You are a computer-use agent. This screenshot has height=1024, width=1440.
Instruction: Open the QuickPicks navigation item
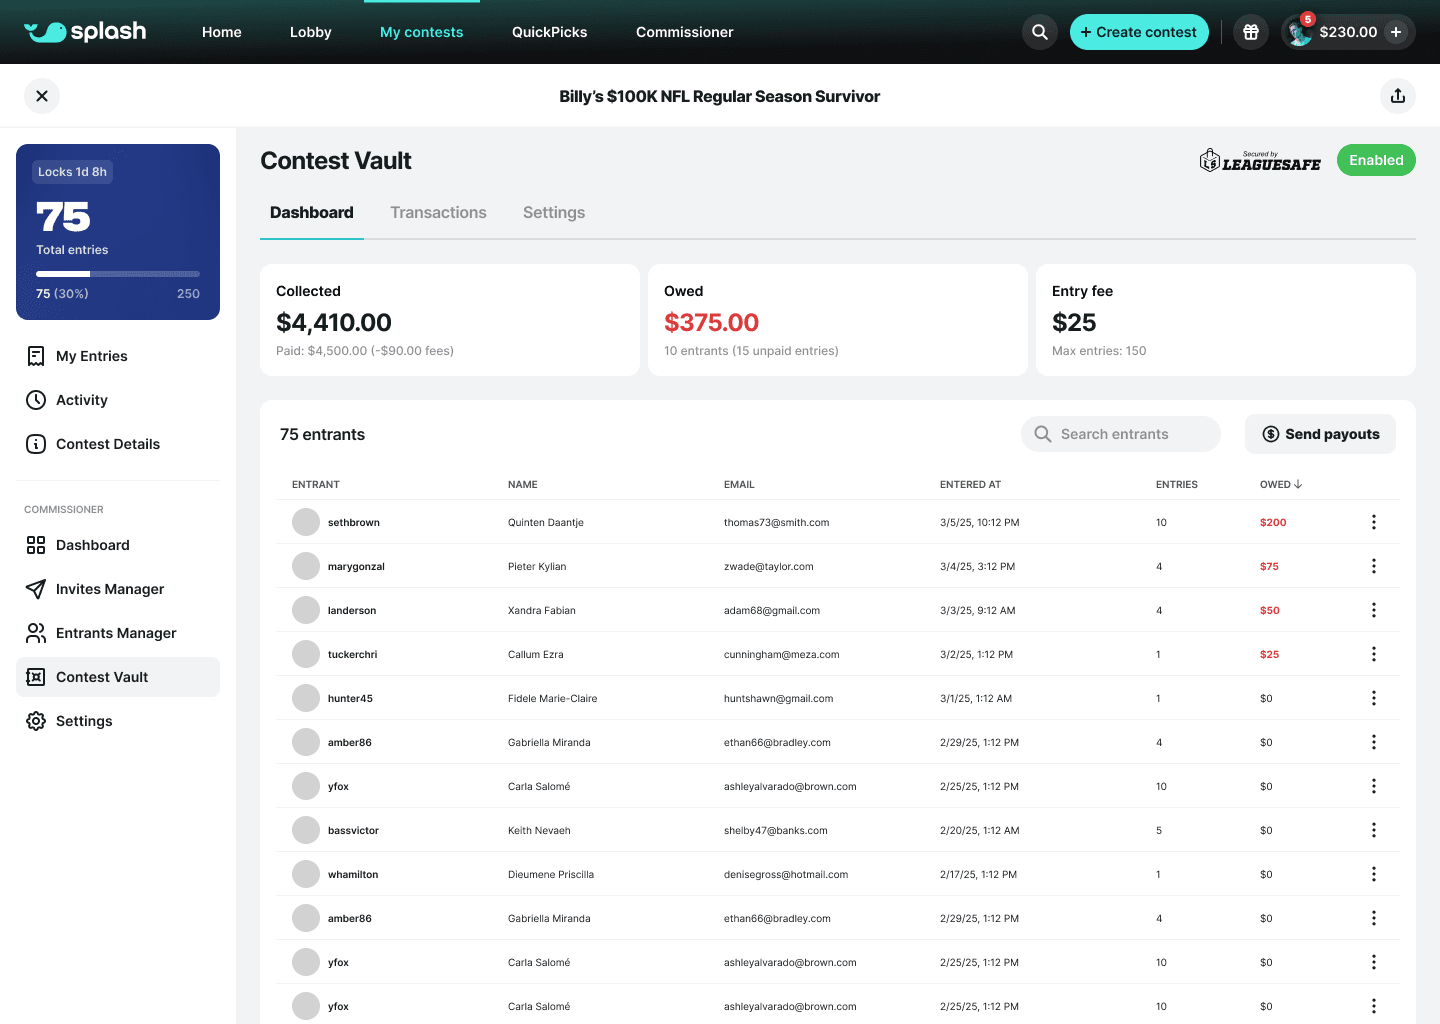549,32
